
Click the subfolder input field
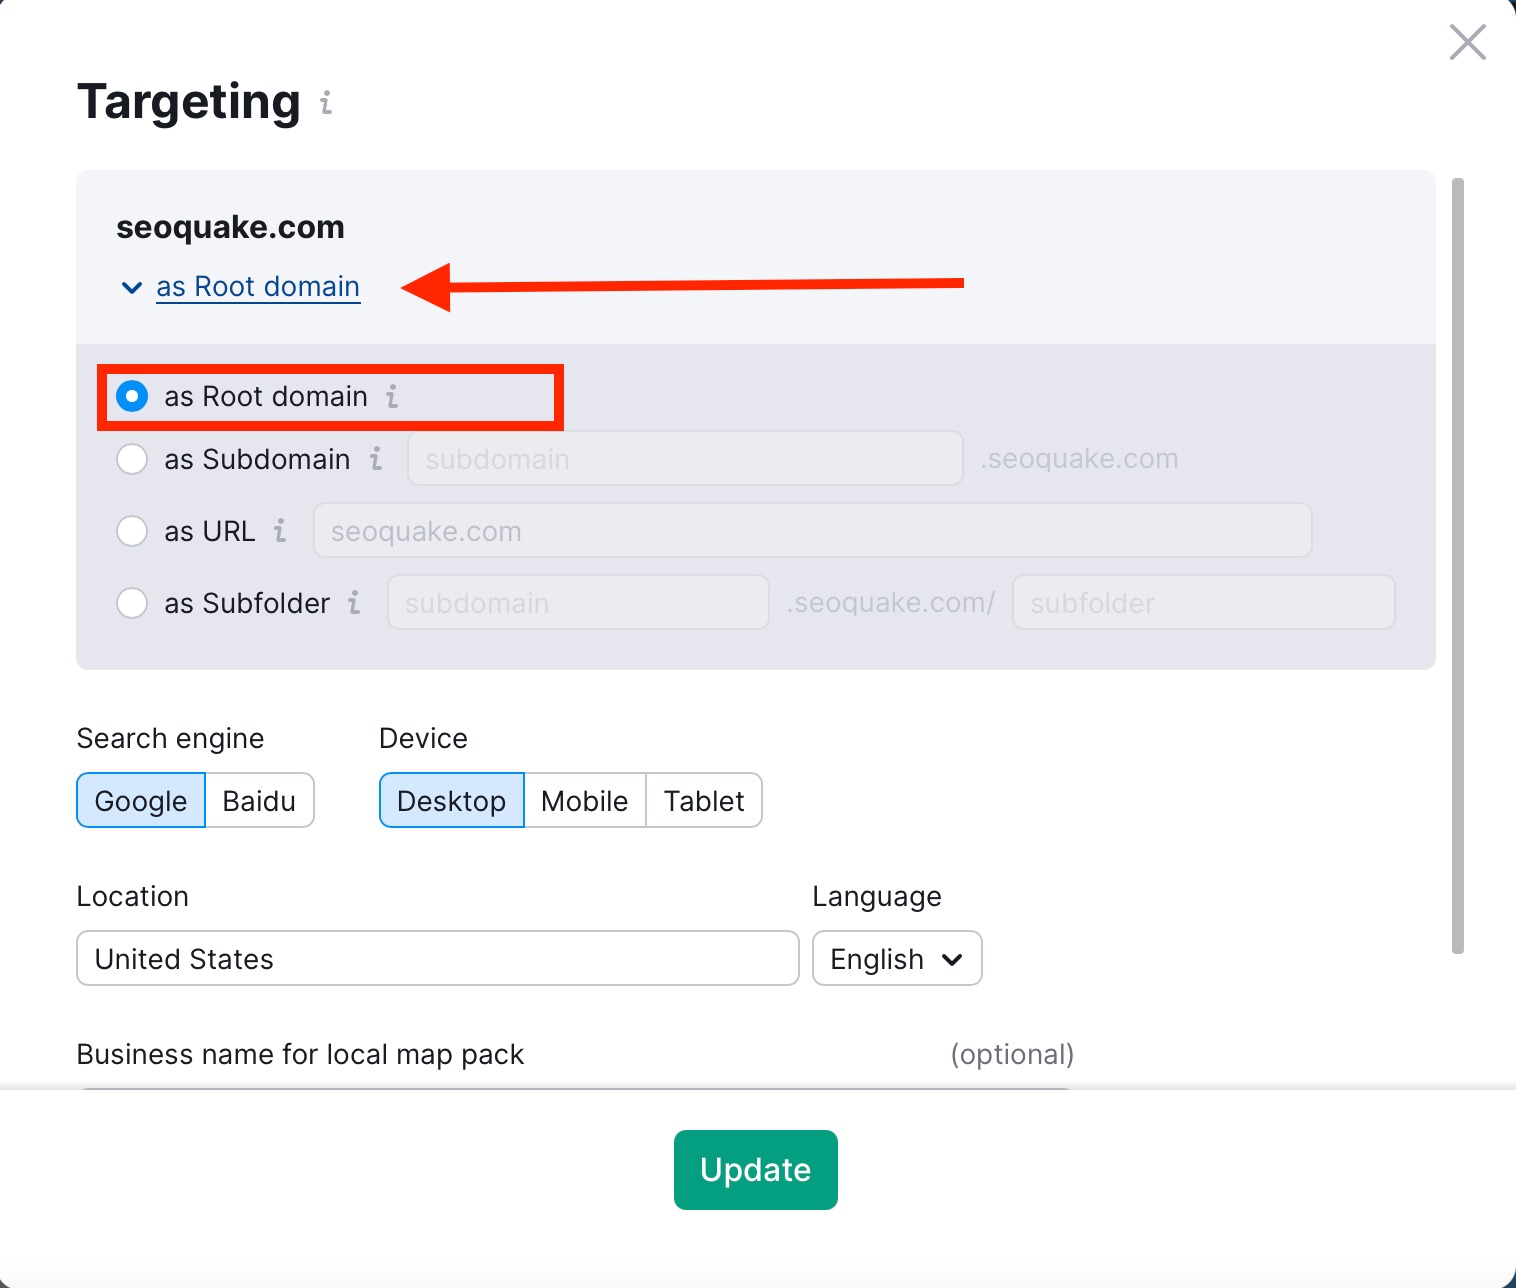tap(1203, 603)
